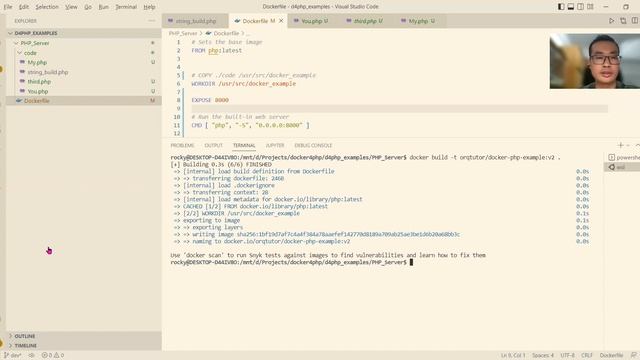Click the Docker whale icon beside Dockerfile
The image size is (640, 360).
coord(19,100)
